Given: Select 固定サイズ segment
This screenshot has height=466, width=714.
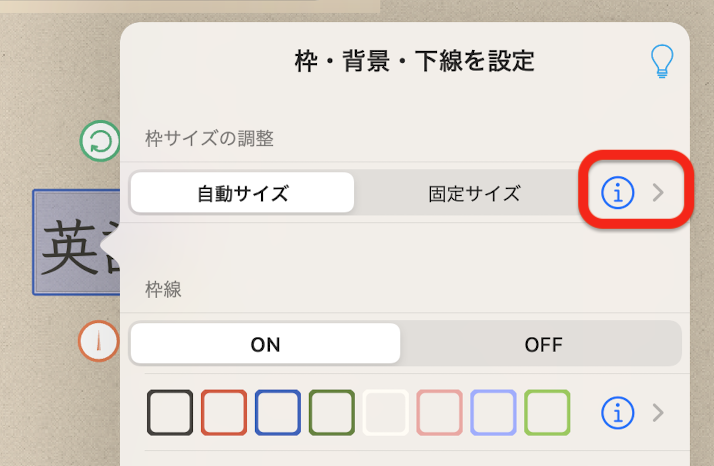Looking at the screenshot, I should tap(474, 193).
